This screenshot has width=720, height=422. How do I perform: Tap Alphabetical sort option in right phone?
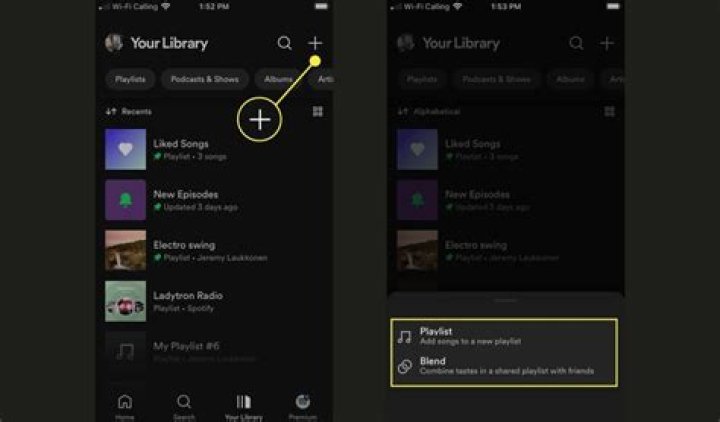pos(429,112)
